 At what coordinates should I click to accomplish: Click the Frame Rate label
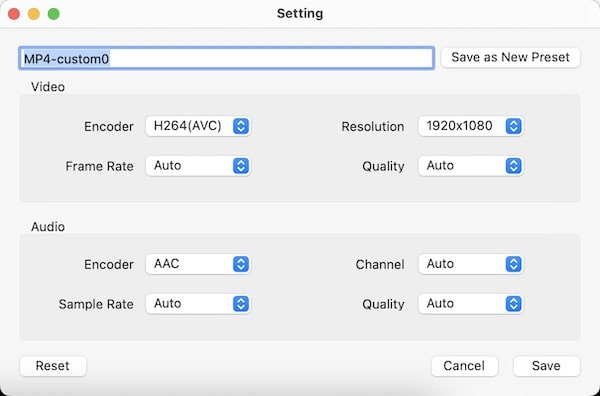click(x=99, y=166)
